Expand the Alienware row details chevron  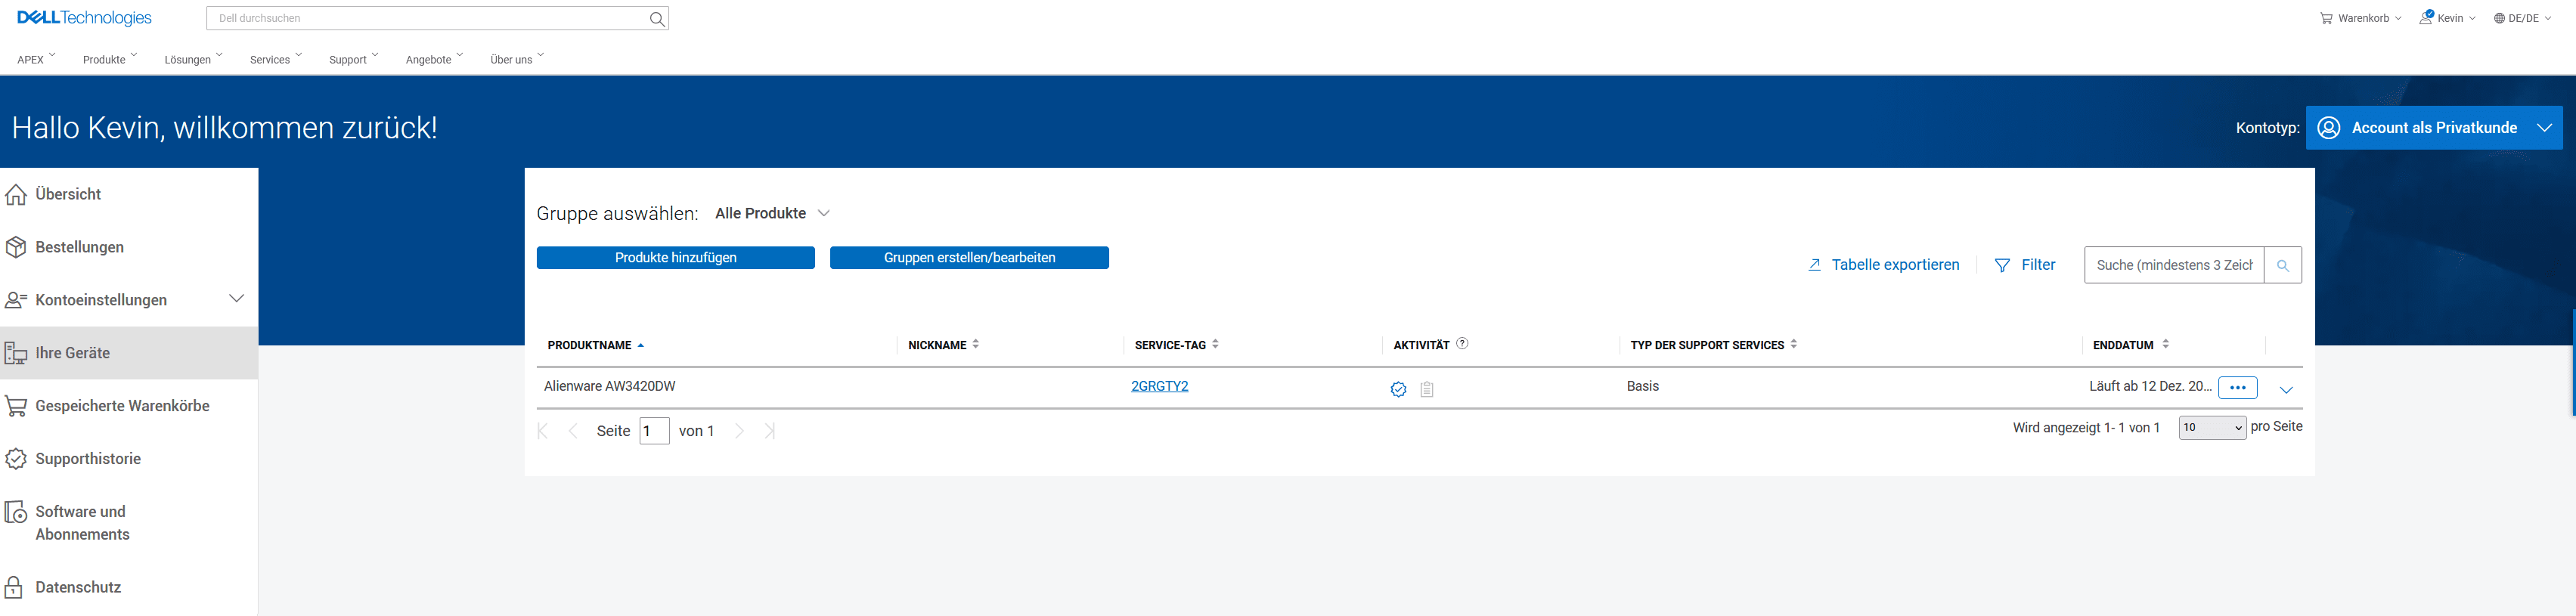click(2286, 389)
